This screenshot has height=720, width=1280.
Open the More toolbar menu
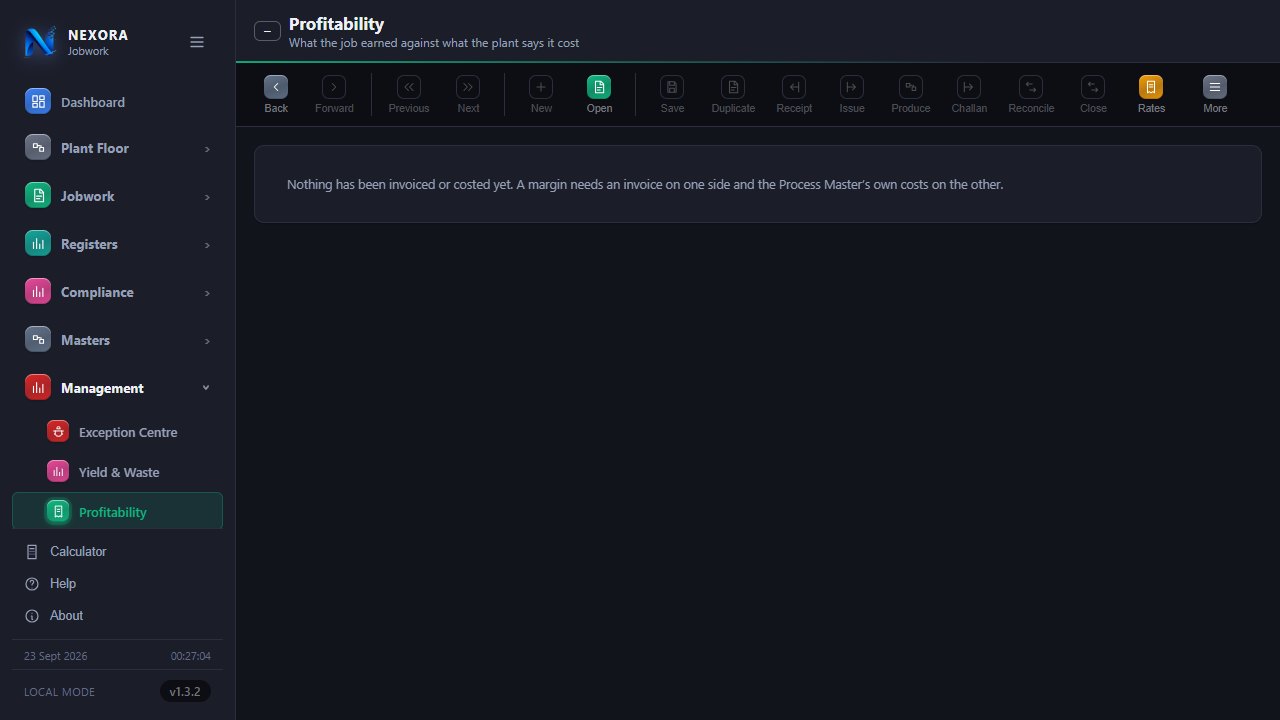1215,95
